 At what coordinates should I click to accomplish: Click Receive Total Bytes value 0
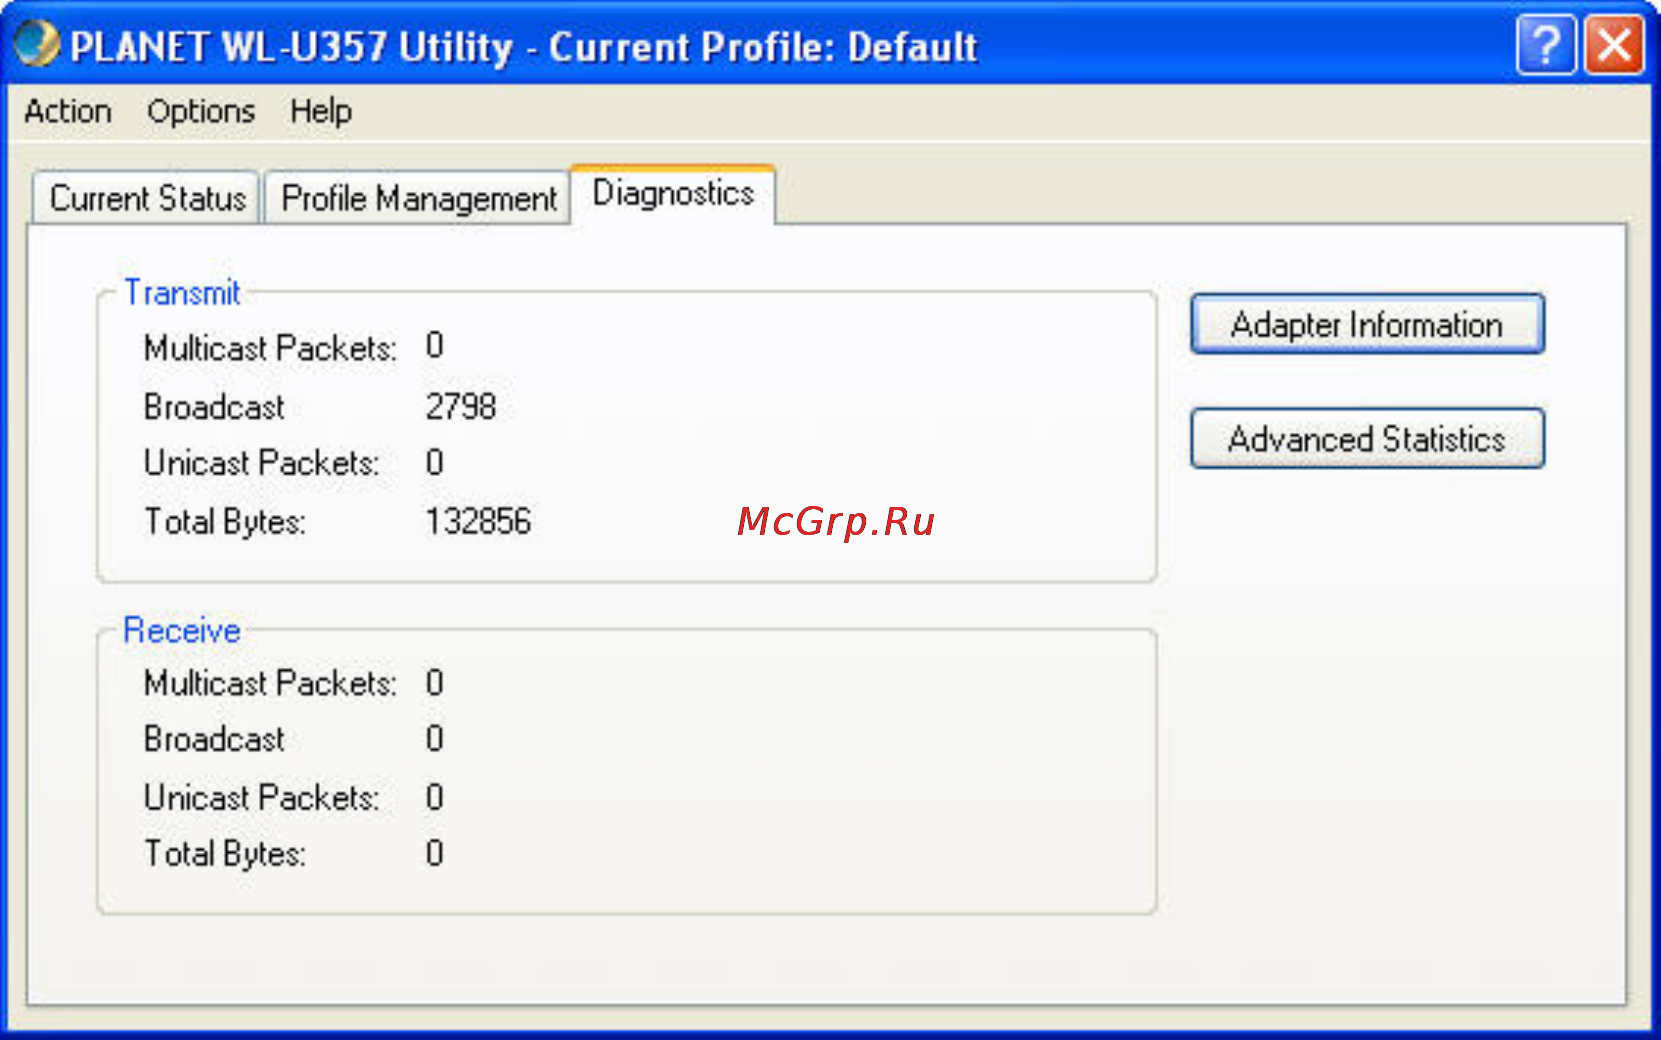(x=434, y=853)
